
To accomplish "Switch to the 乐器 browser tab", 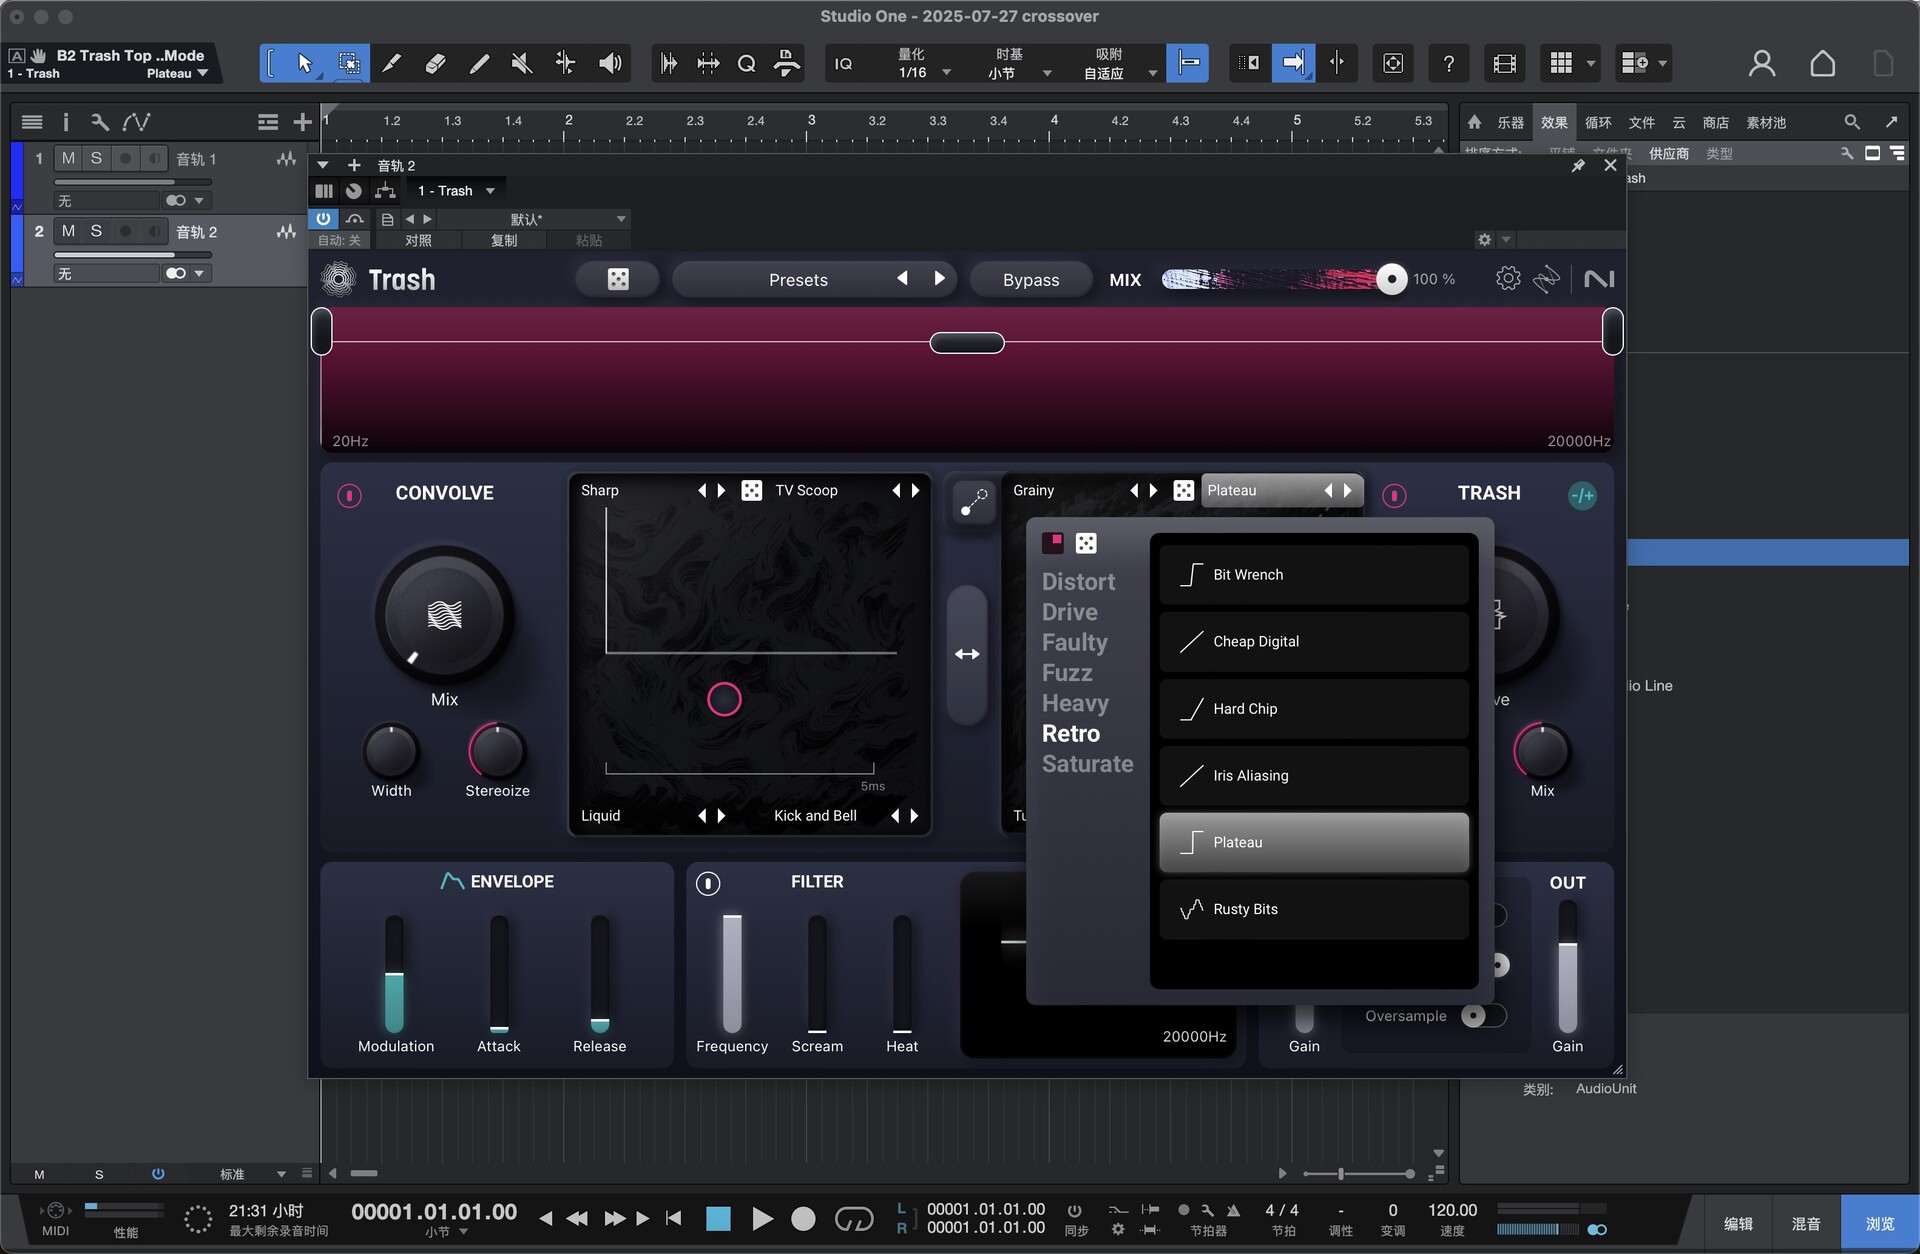I will pos(1510,122).
